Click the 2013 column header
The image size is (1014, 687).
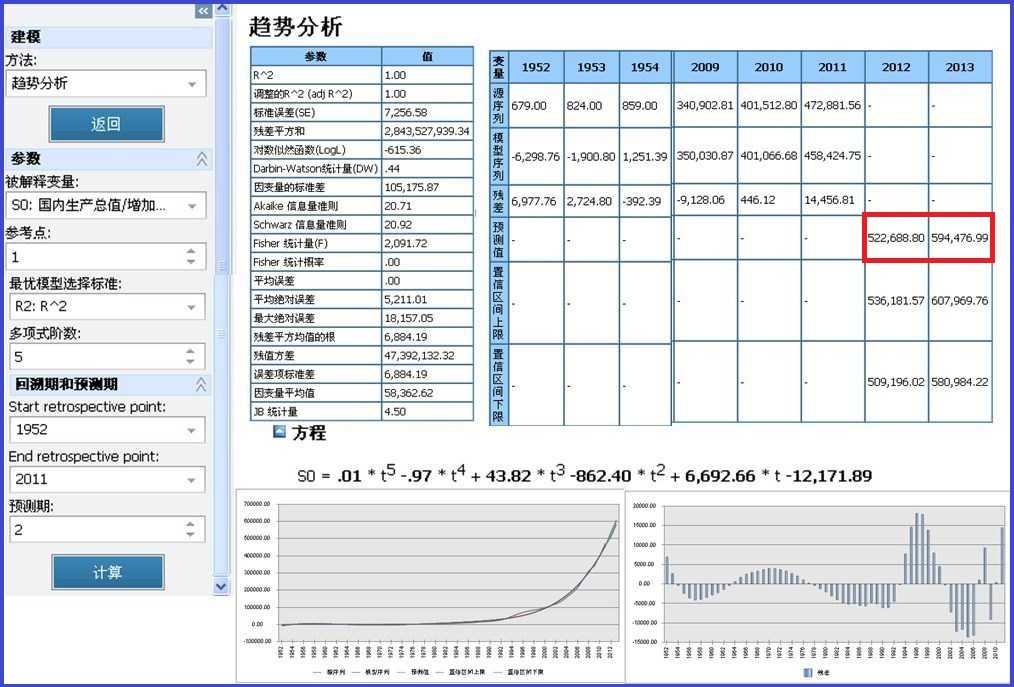tap(960, 67)
